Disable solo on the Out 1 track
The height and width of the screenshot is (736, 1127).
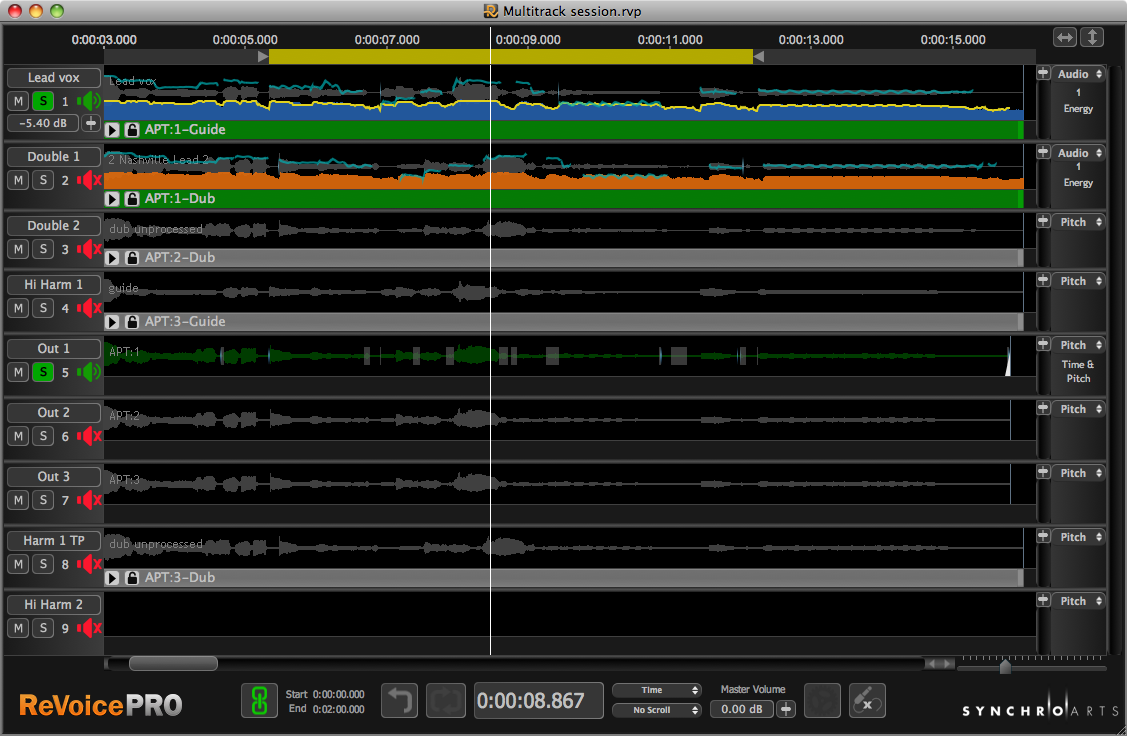(43, 372)
